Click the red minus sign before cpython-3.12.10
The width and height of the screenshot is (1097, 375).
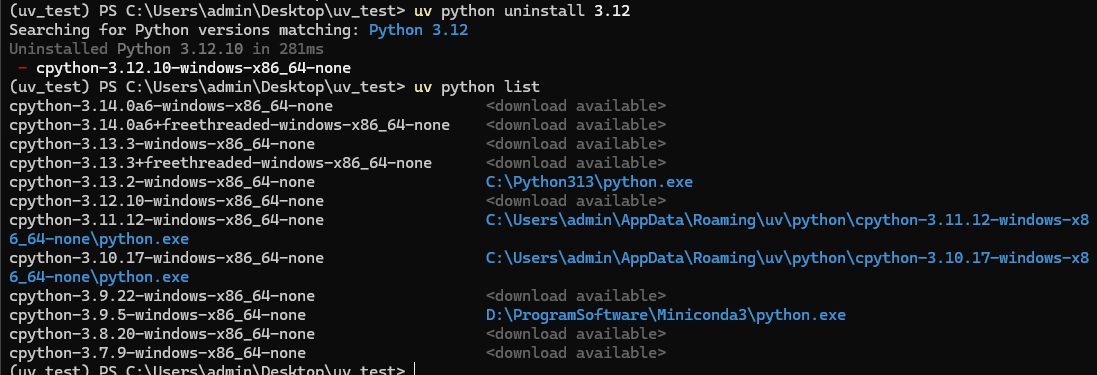point(22,69)
